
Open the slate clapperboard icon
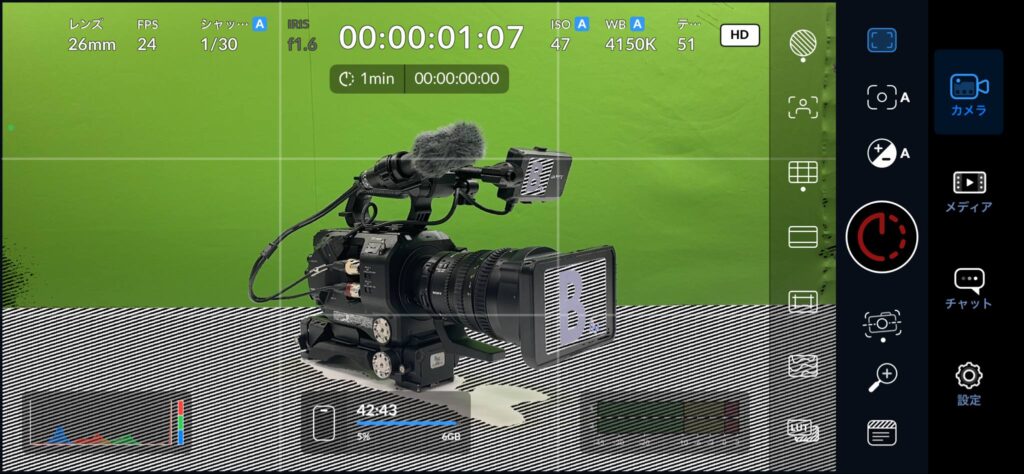tap(882, 433)
